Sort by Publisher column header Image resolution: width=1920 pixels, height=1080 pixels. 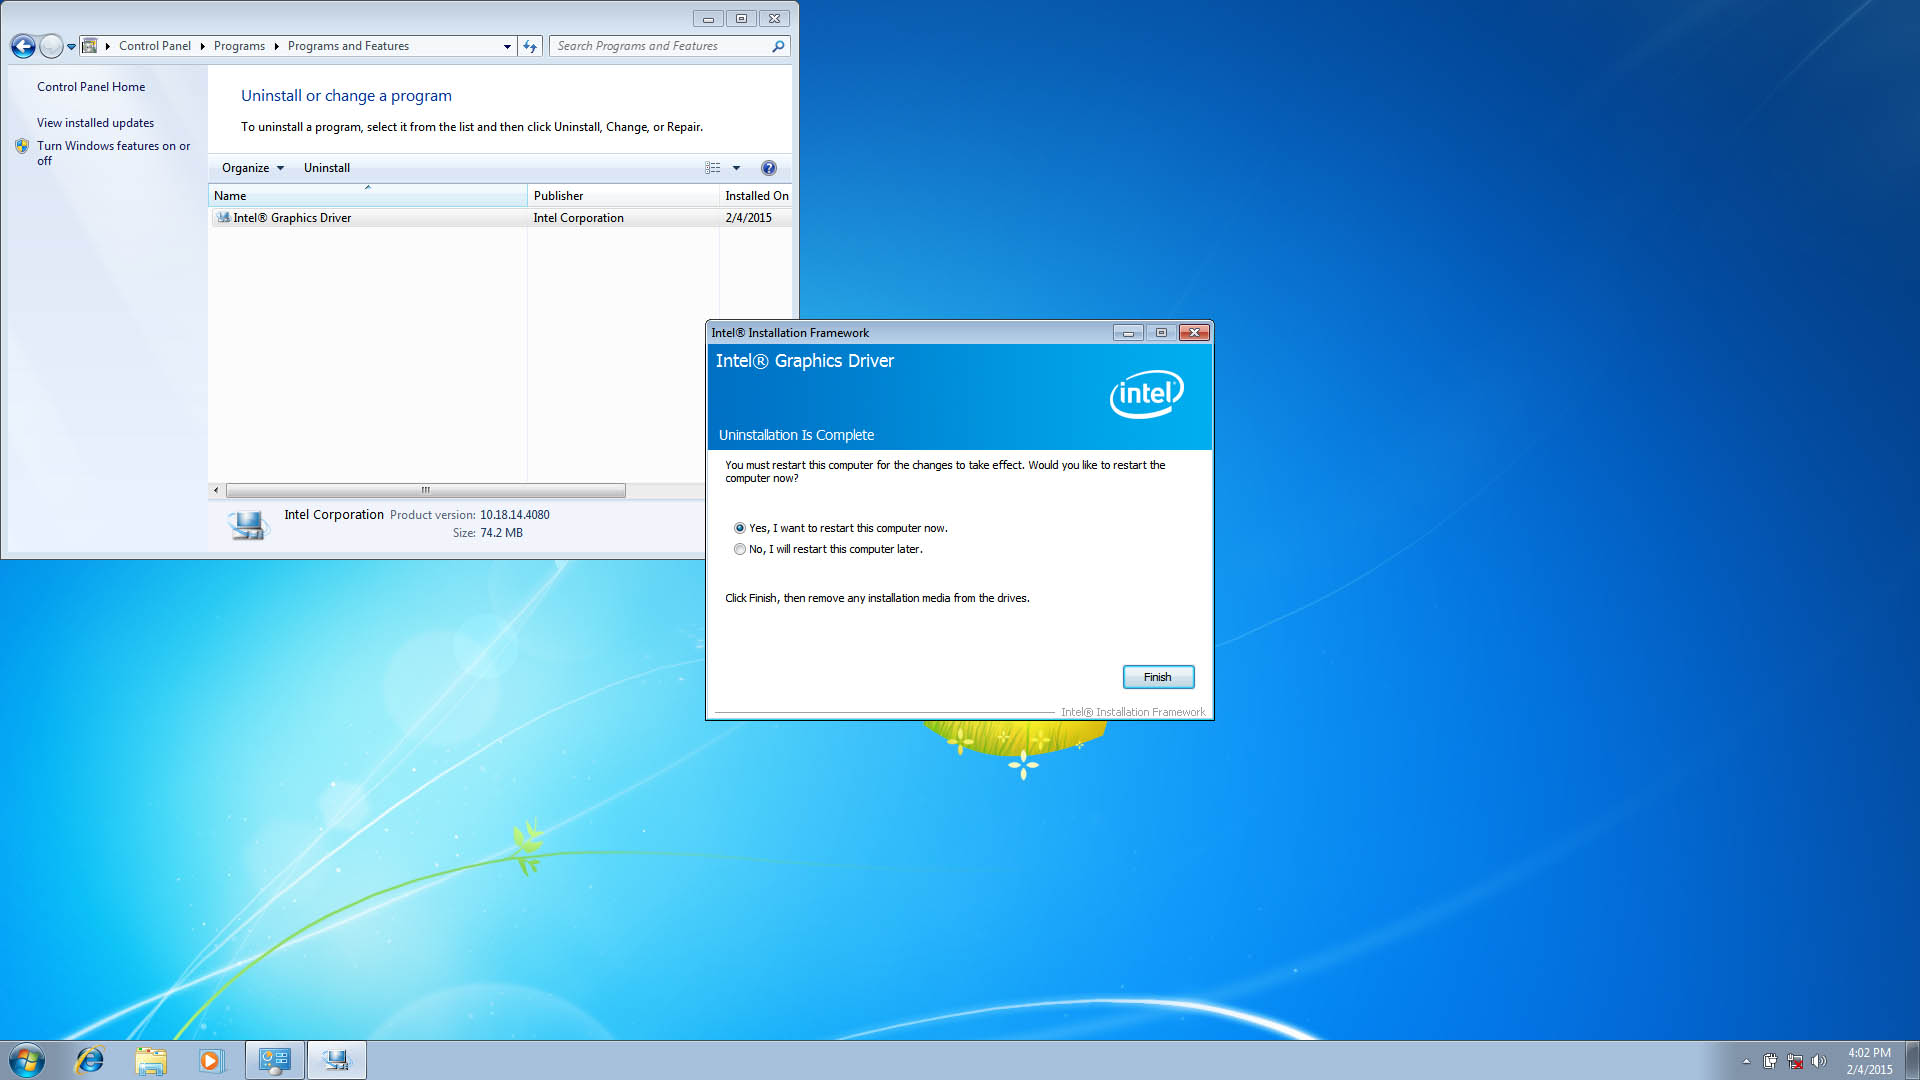[x=623, y=196]
